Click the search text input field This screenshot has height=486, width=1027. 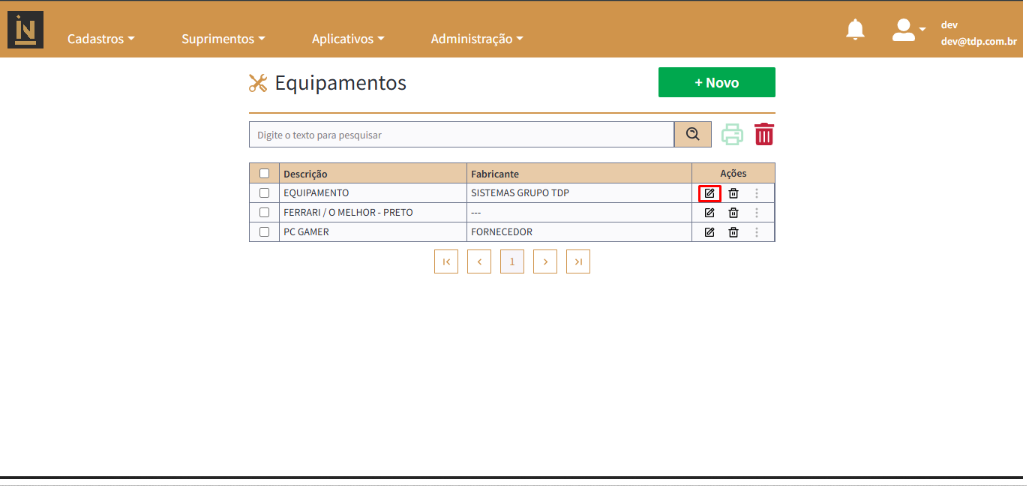[x=462, y=135]
